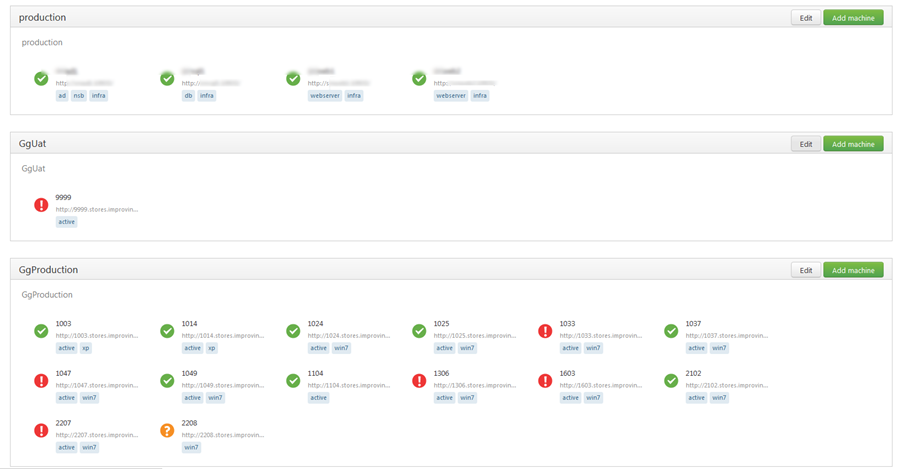Open machine 1025 by its name
Screen dimensions: 897x469
441,324
